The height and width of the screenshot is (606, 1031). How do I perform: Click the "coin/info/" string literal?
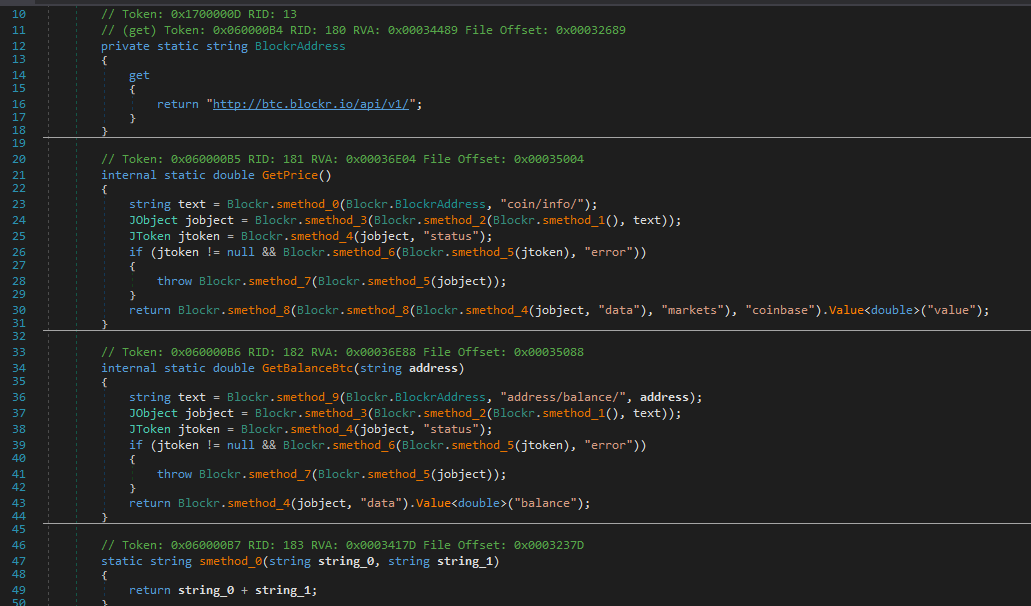(556, 204)
